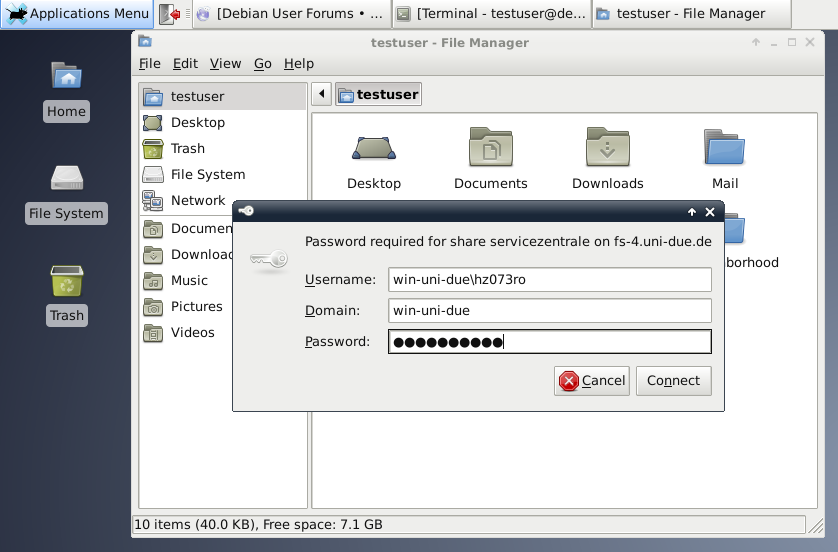Click the path bar back arrow
This screenshot has height=552, width=838.
(x=321, y=95)
